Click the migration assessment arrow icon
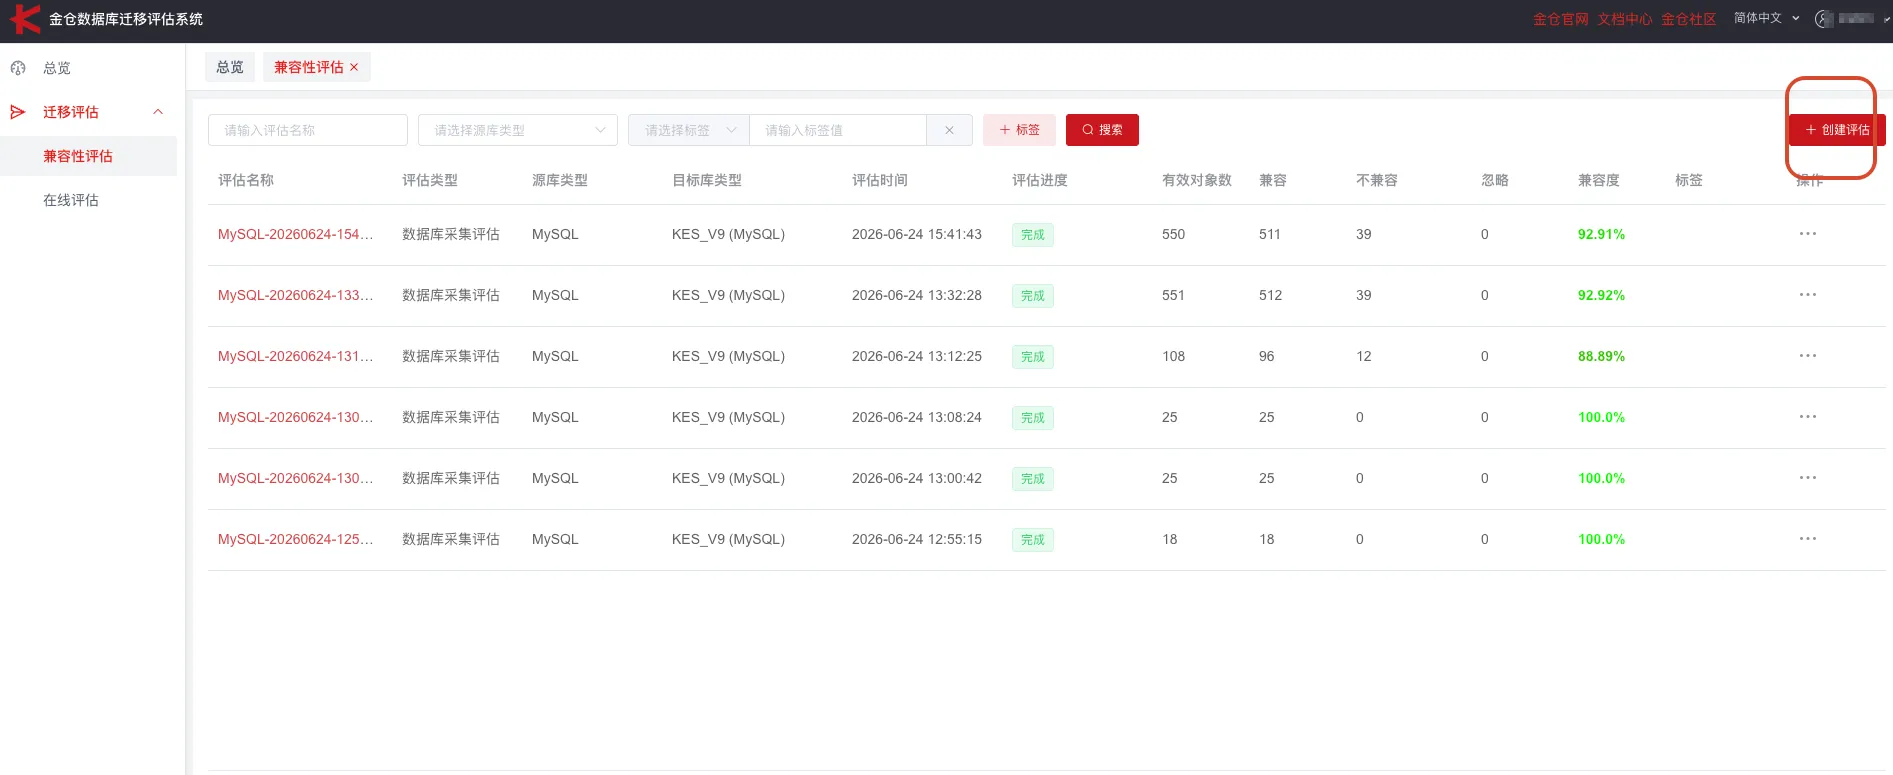 click(18, 112)
